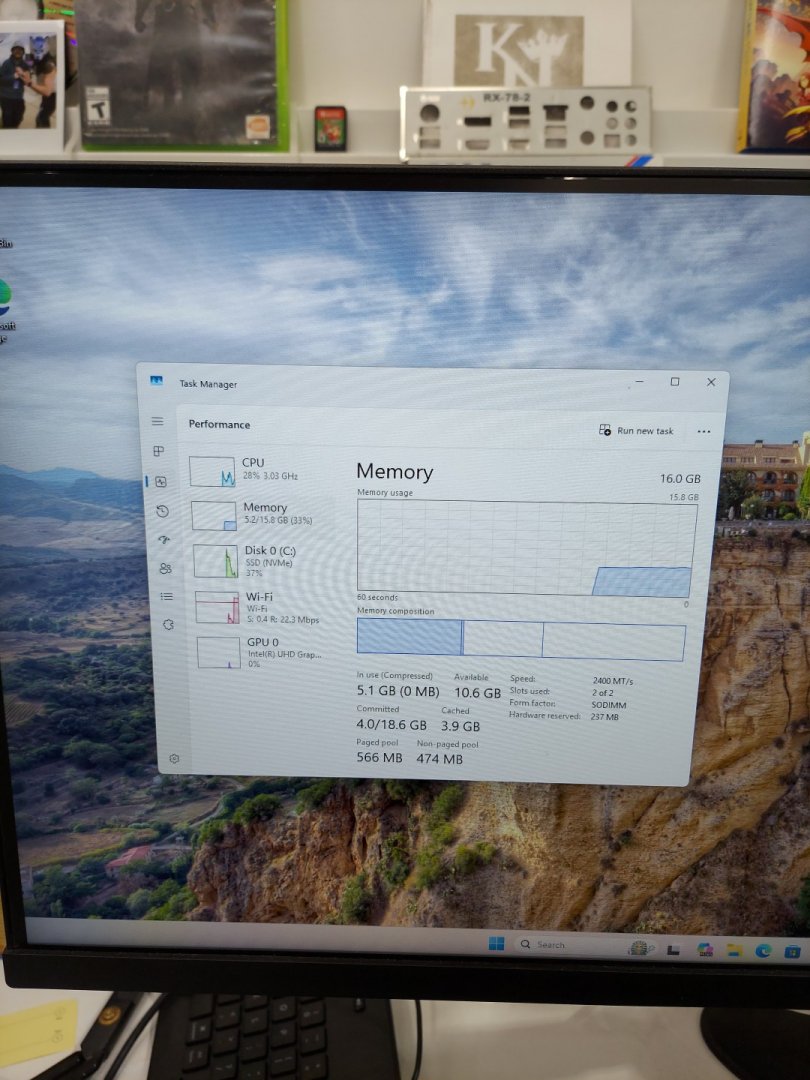Switch to the Processes page icon
The height and width of the screenshot is (1080, 810).
[158, 451]
